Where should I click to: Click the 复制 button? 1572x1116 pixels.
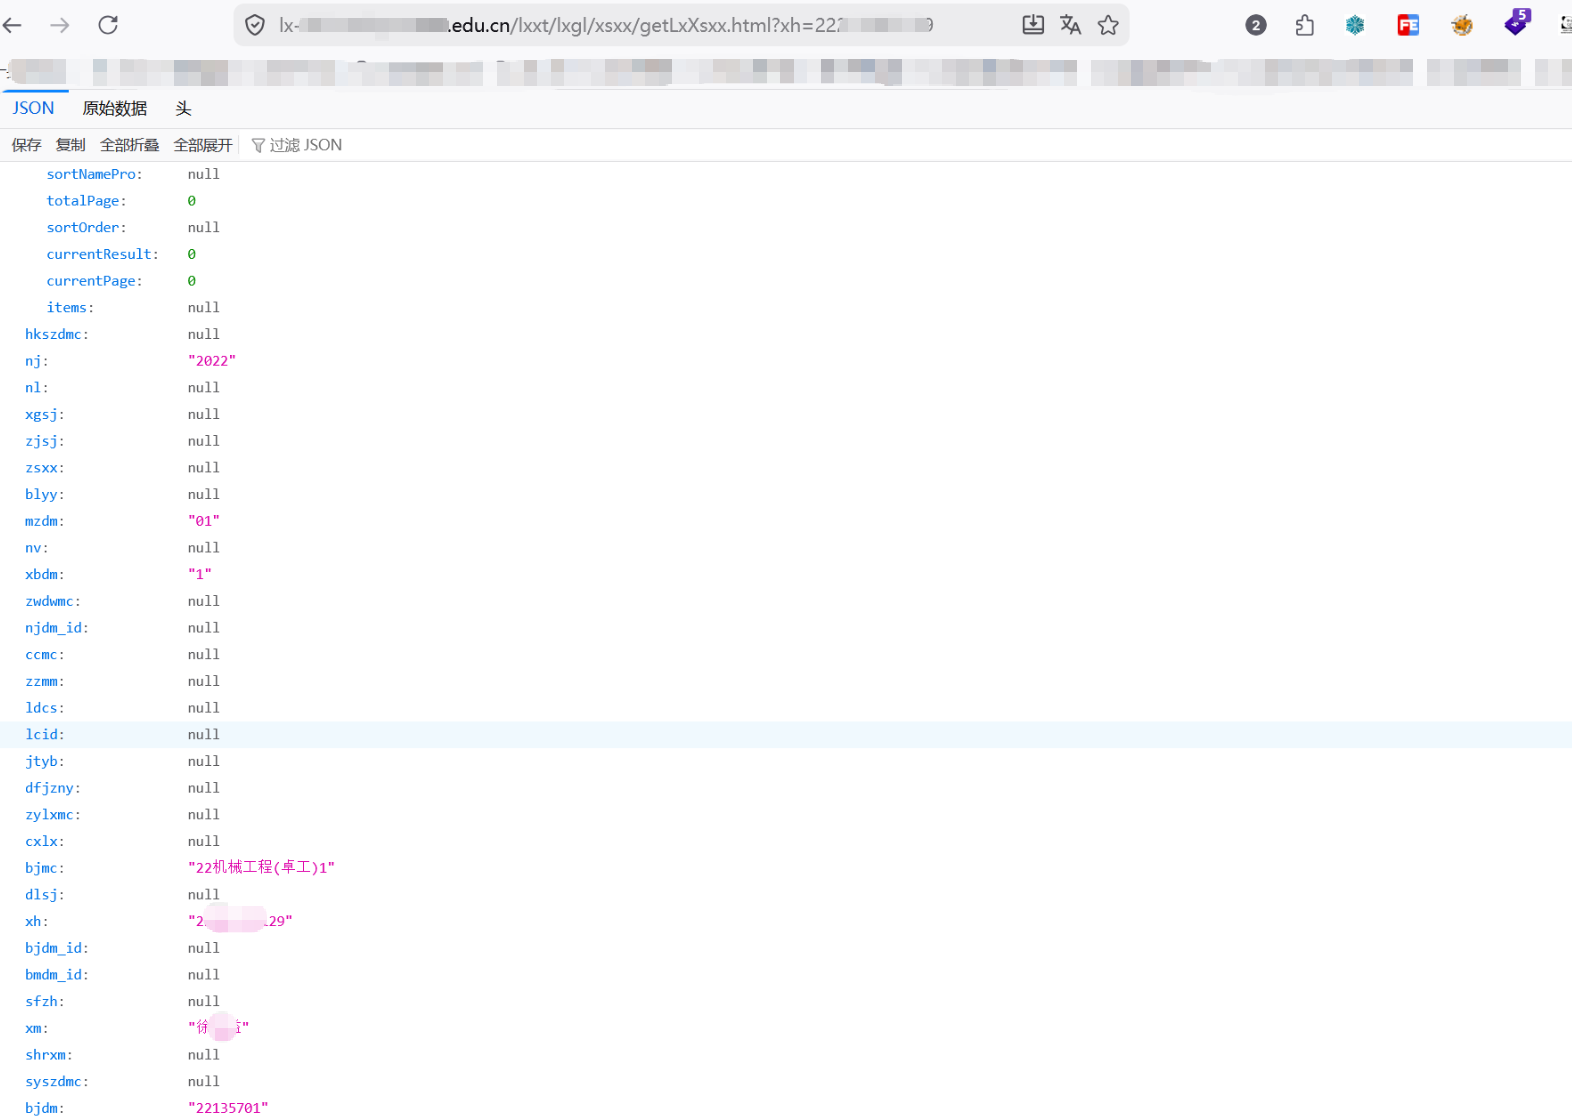71,145
